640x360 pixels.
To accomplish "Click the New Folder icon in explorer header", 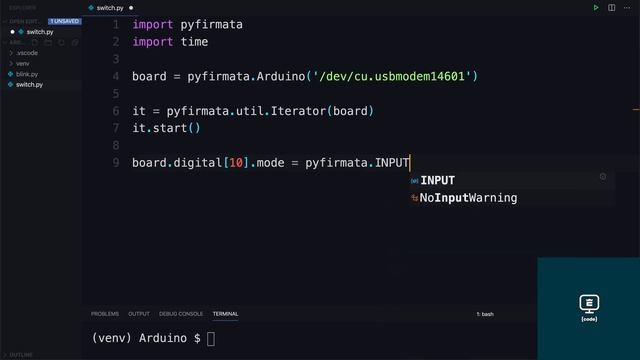I will 48,42.
